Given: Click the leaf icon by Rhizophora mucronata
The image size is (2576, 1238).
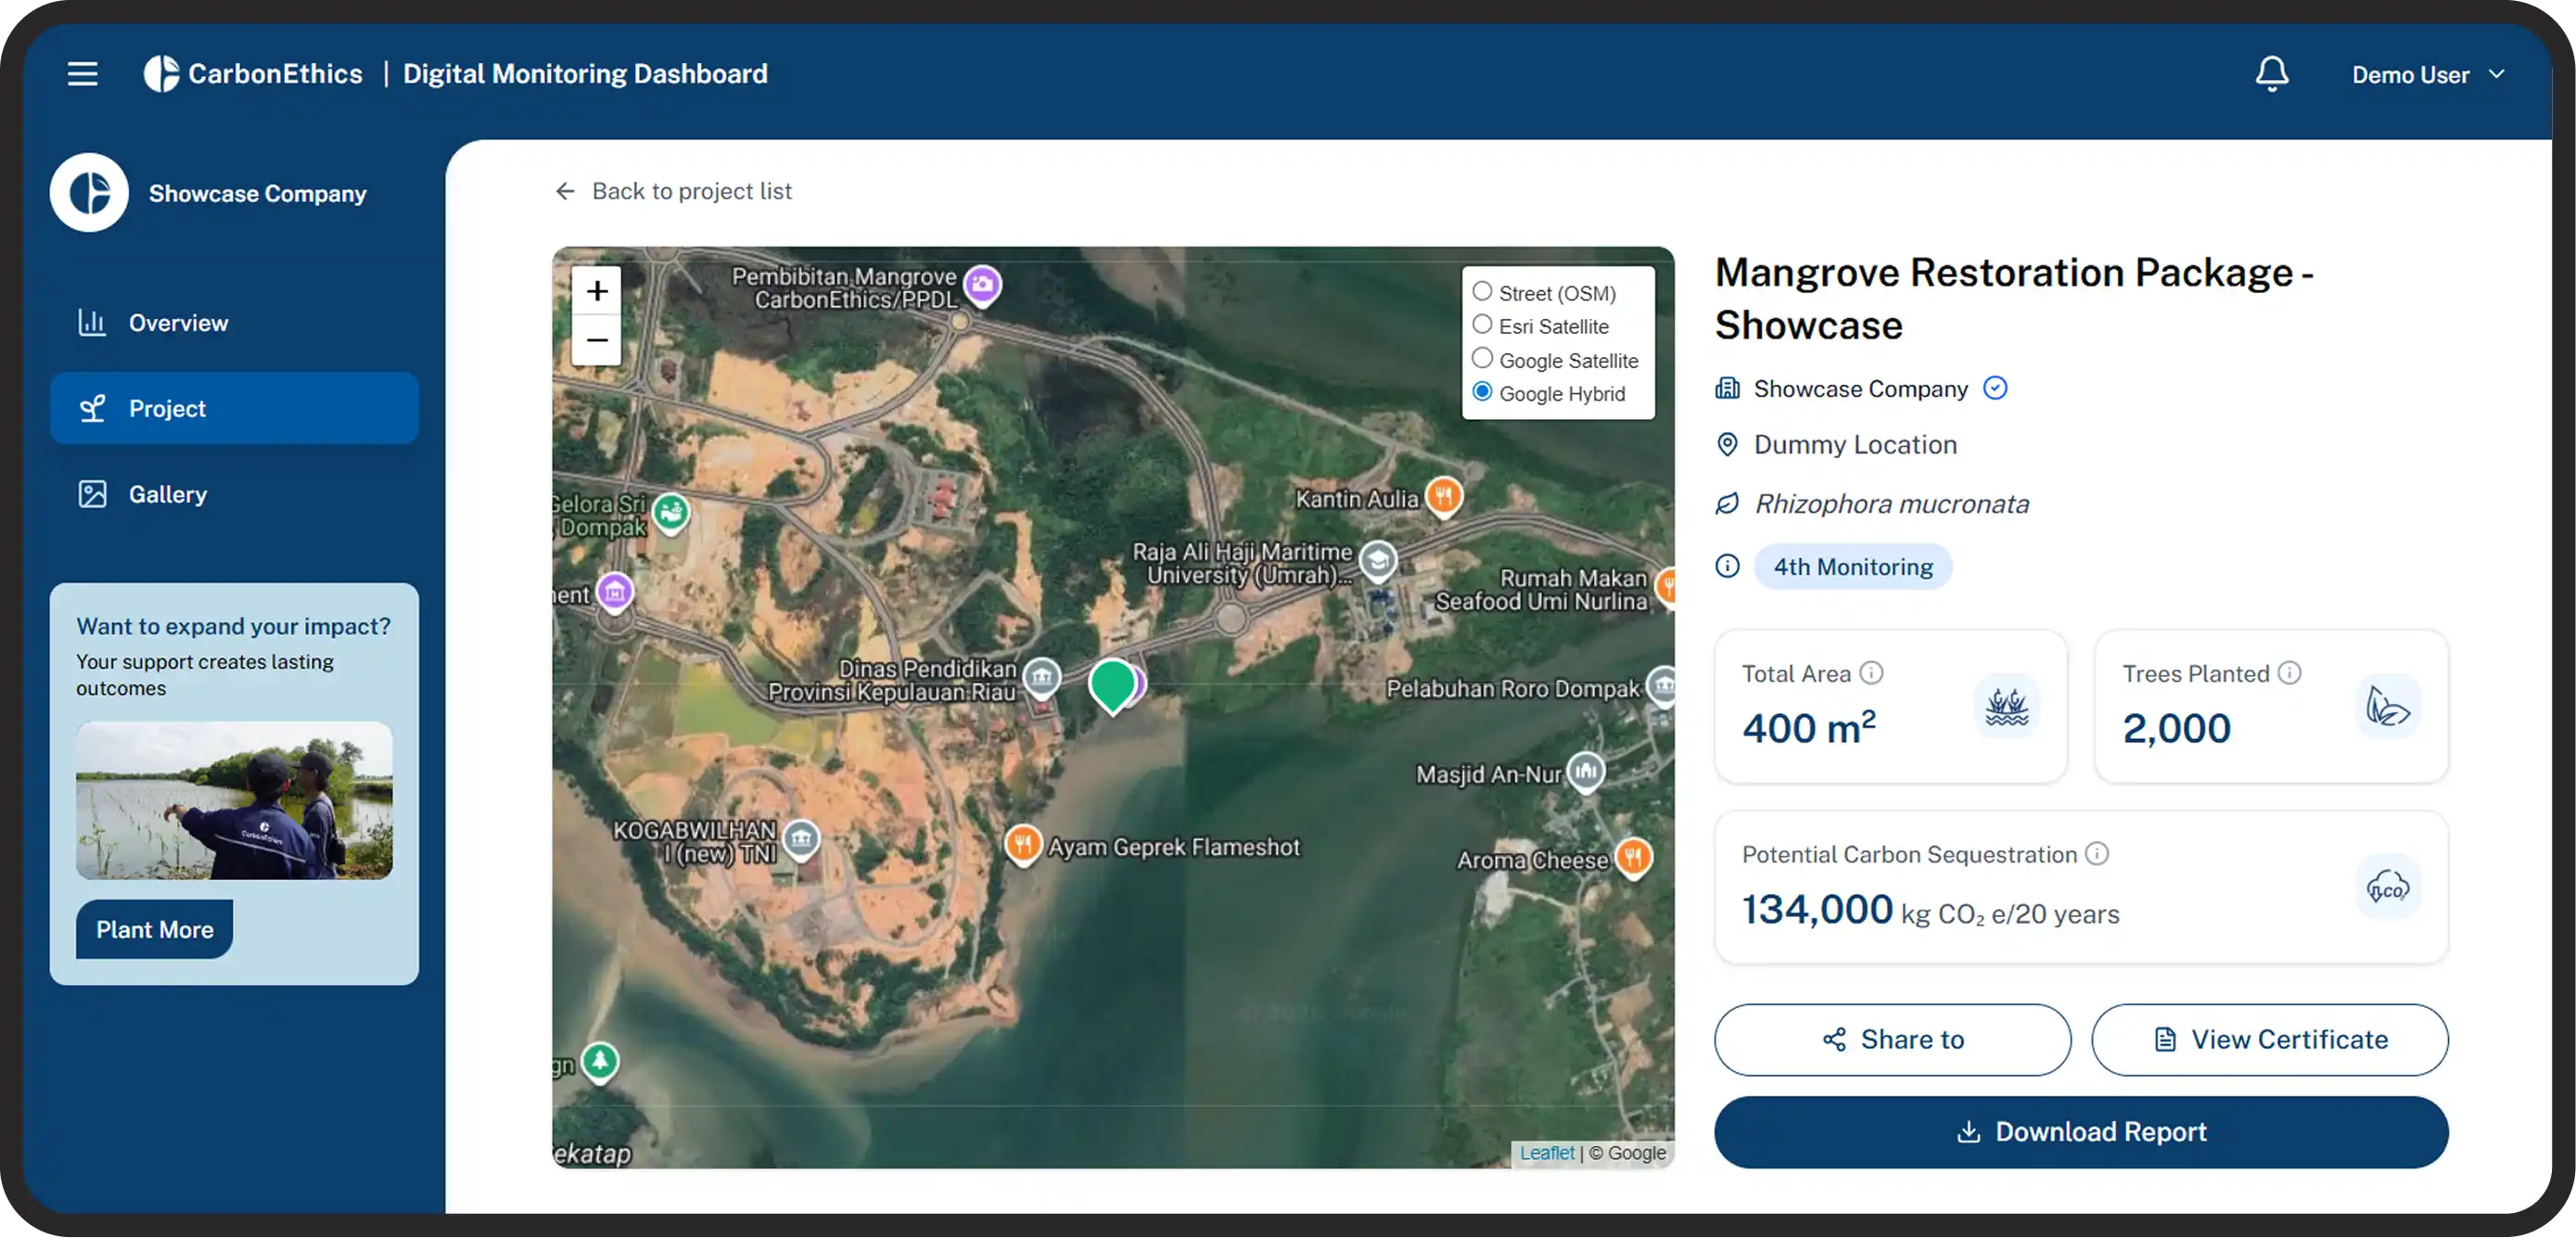Looking at the screenshot, I should (1727, 503).
